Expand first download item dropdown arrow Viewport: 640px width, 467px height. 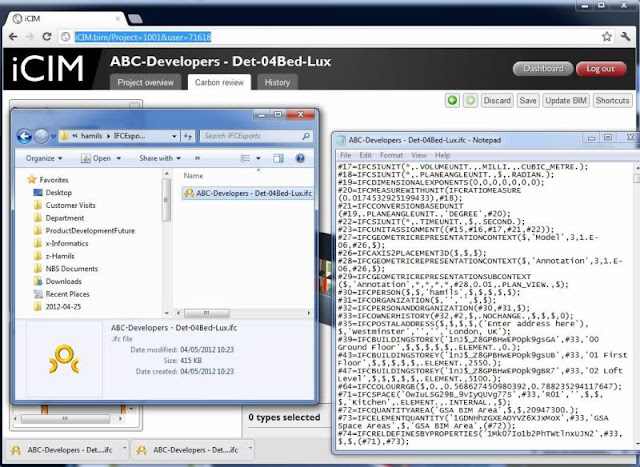124,450
